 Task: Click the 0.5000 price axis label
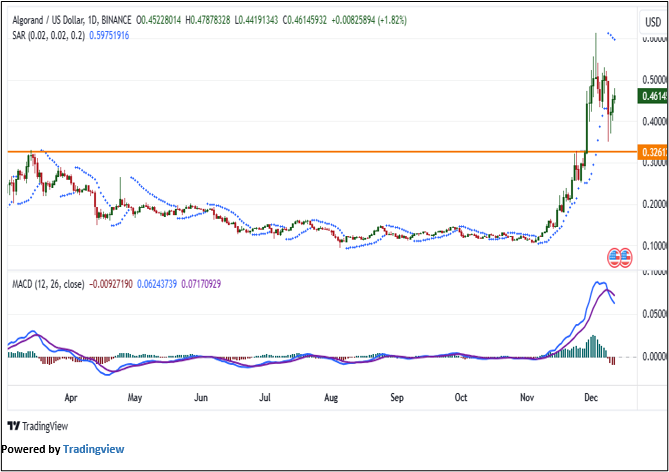655,80
